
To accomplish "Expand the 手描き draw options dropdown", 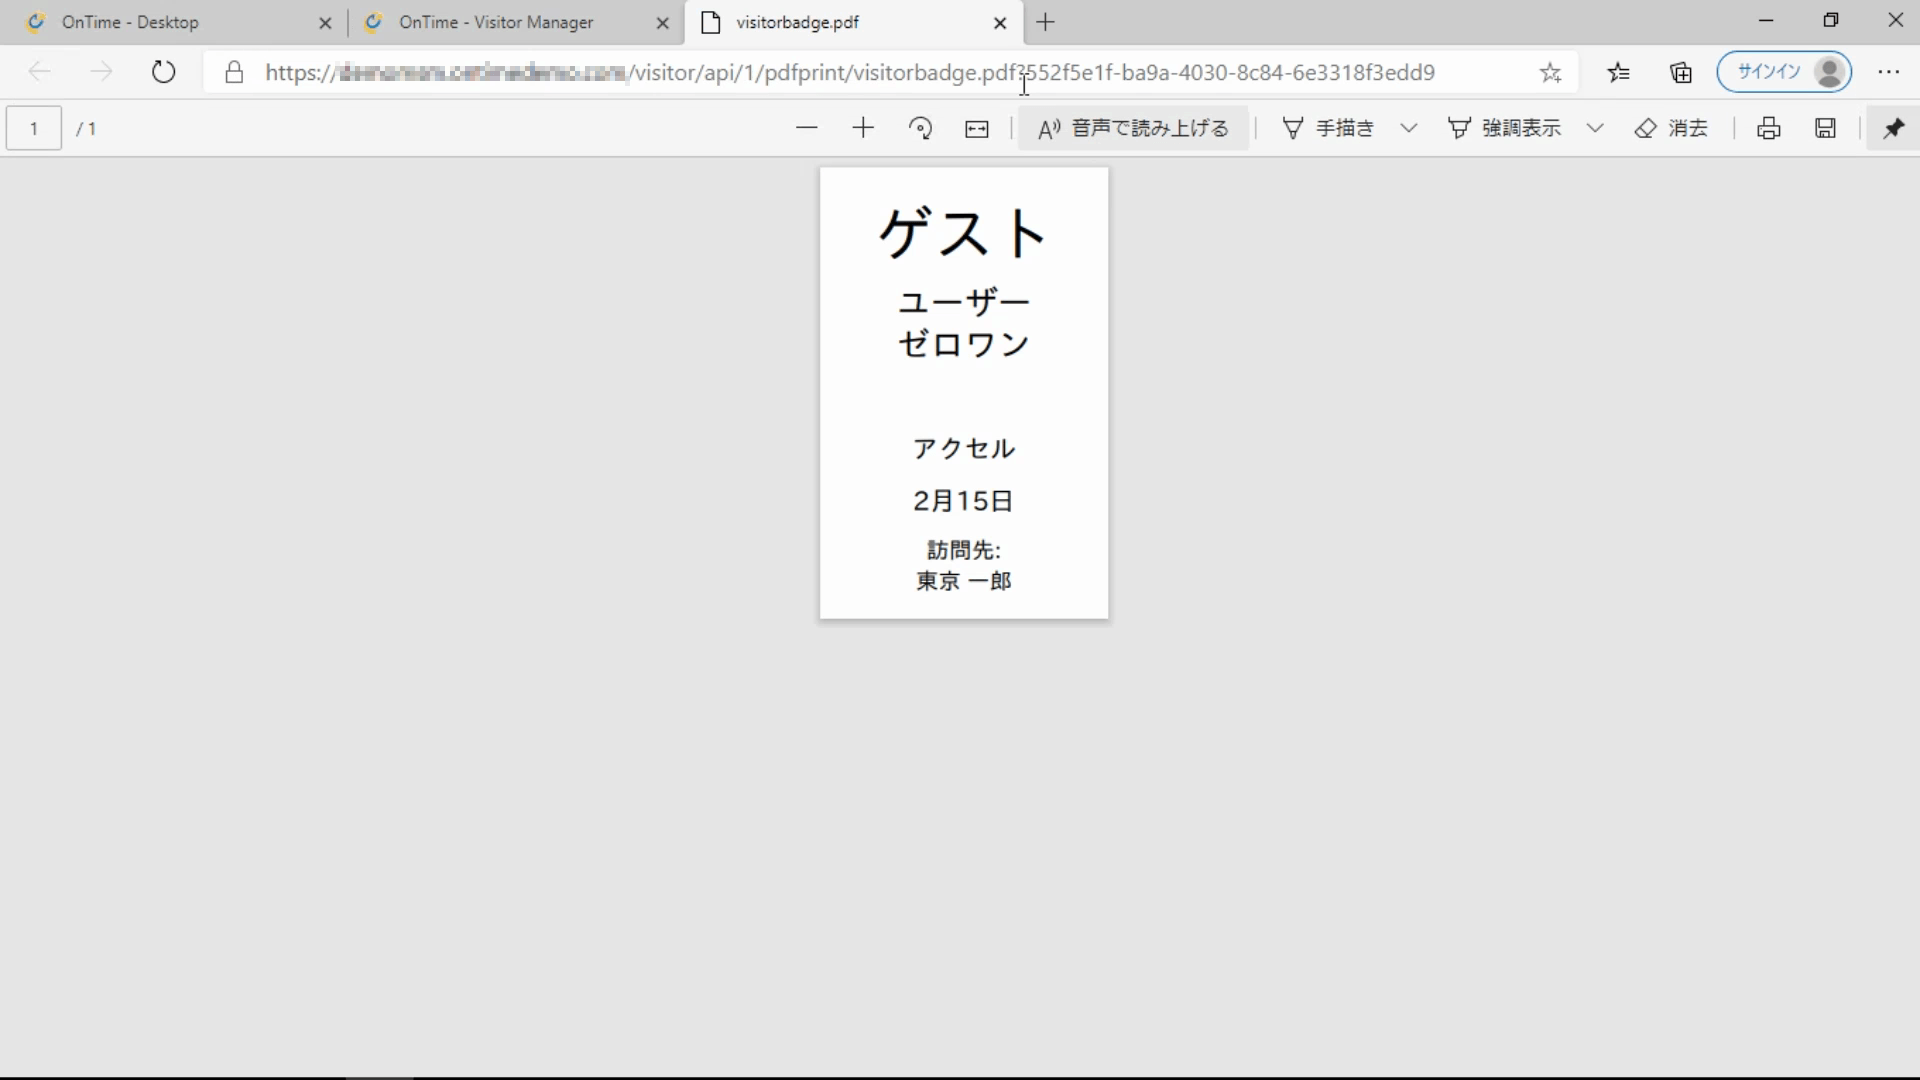I will click(1408, 128).
